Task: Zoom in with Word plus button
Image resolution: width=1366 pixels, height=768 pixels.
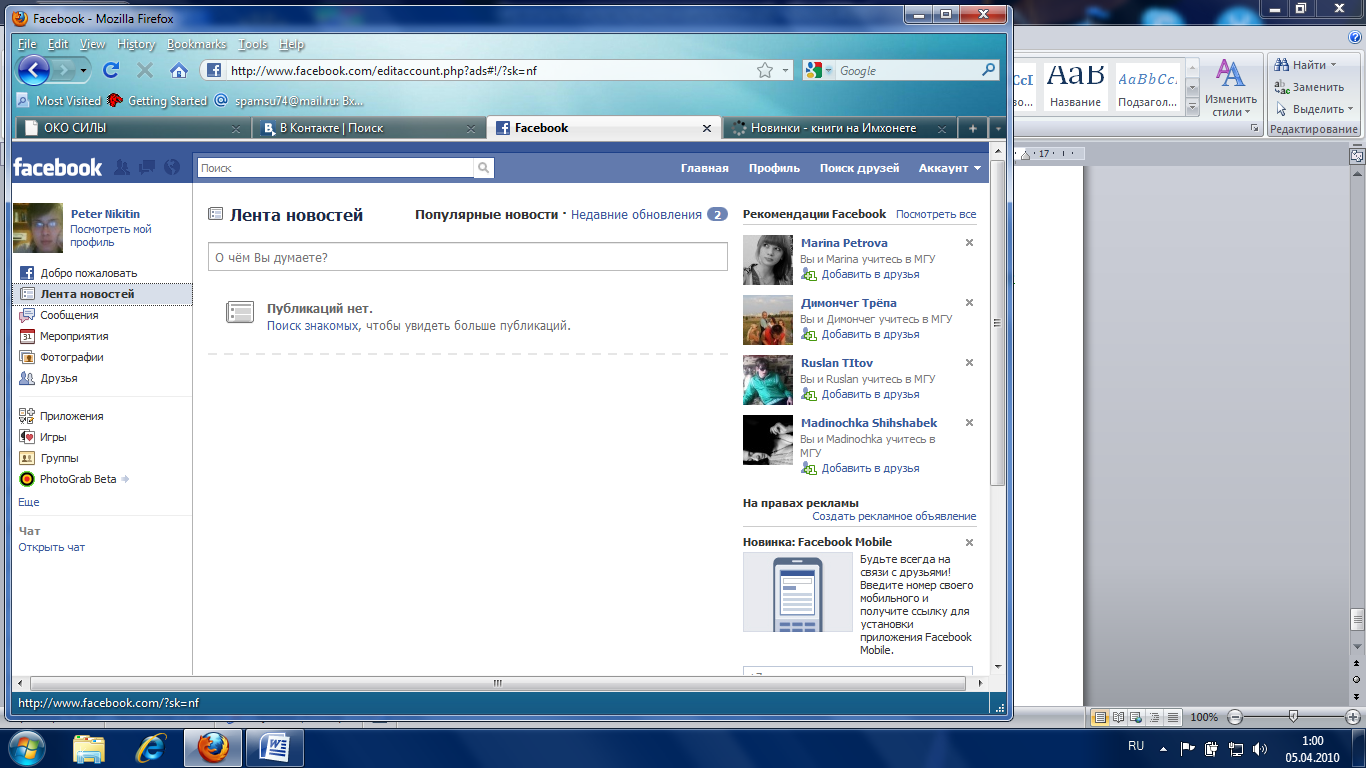Action: point(1353,717)
